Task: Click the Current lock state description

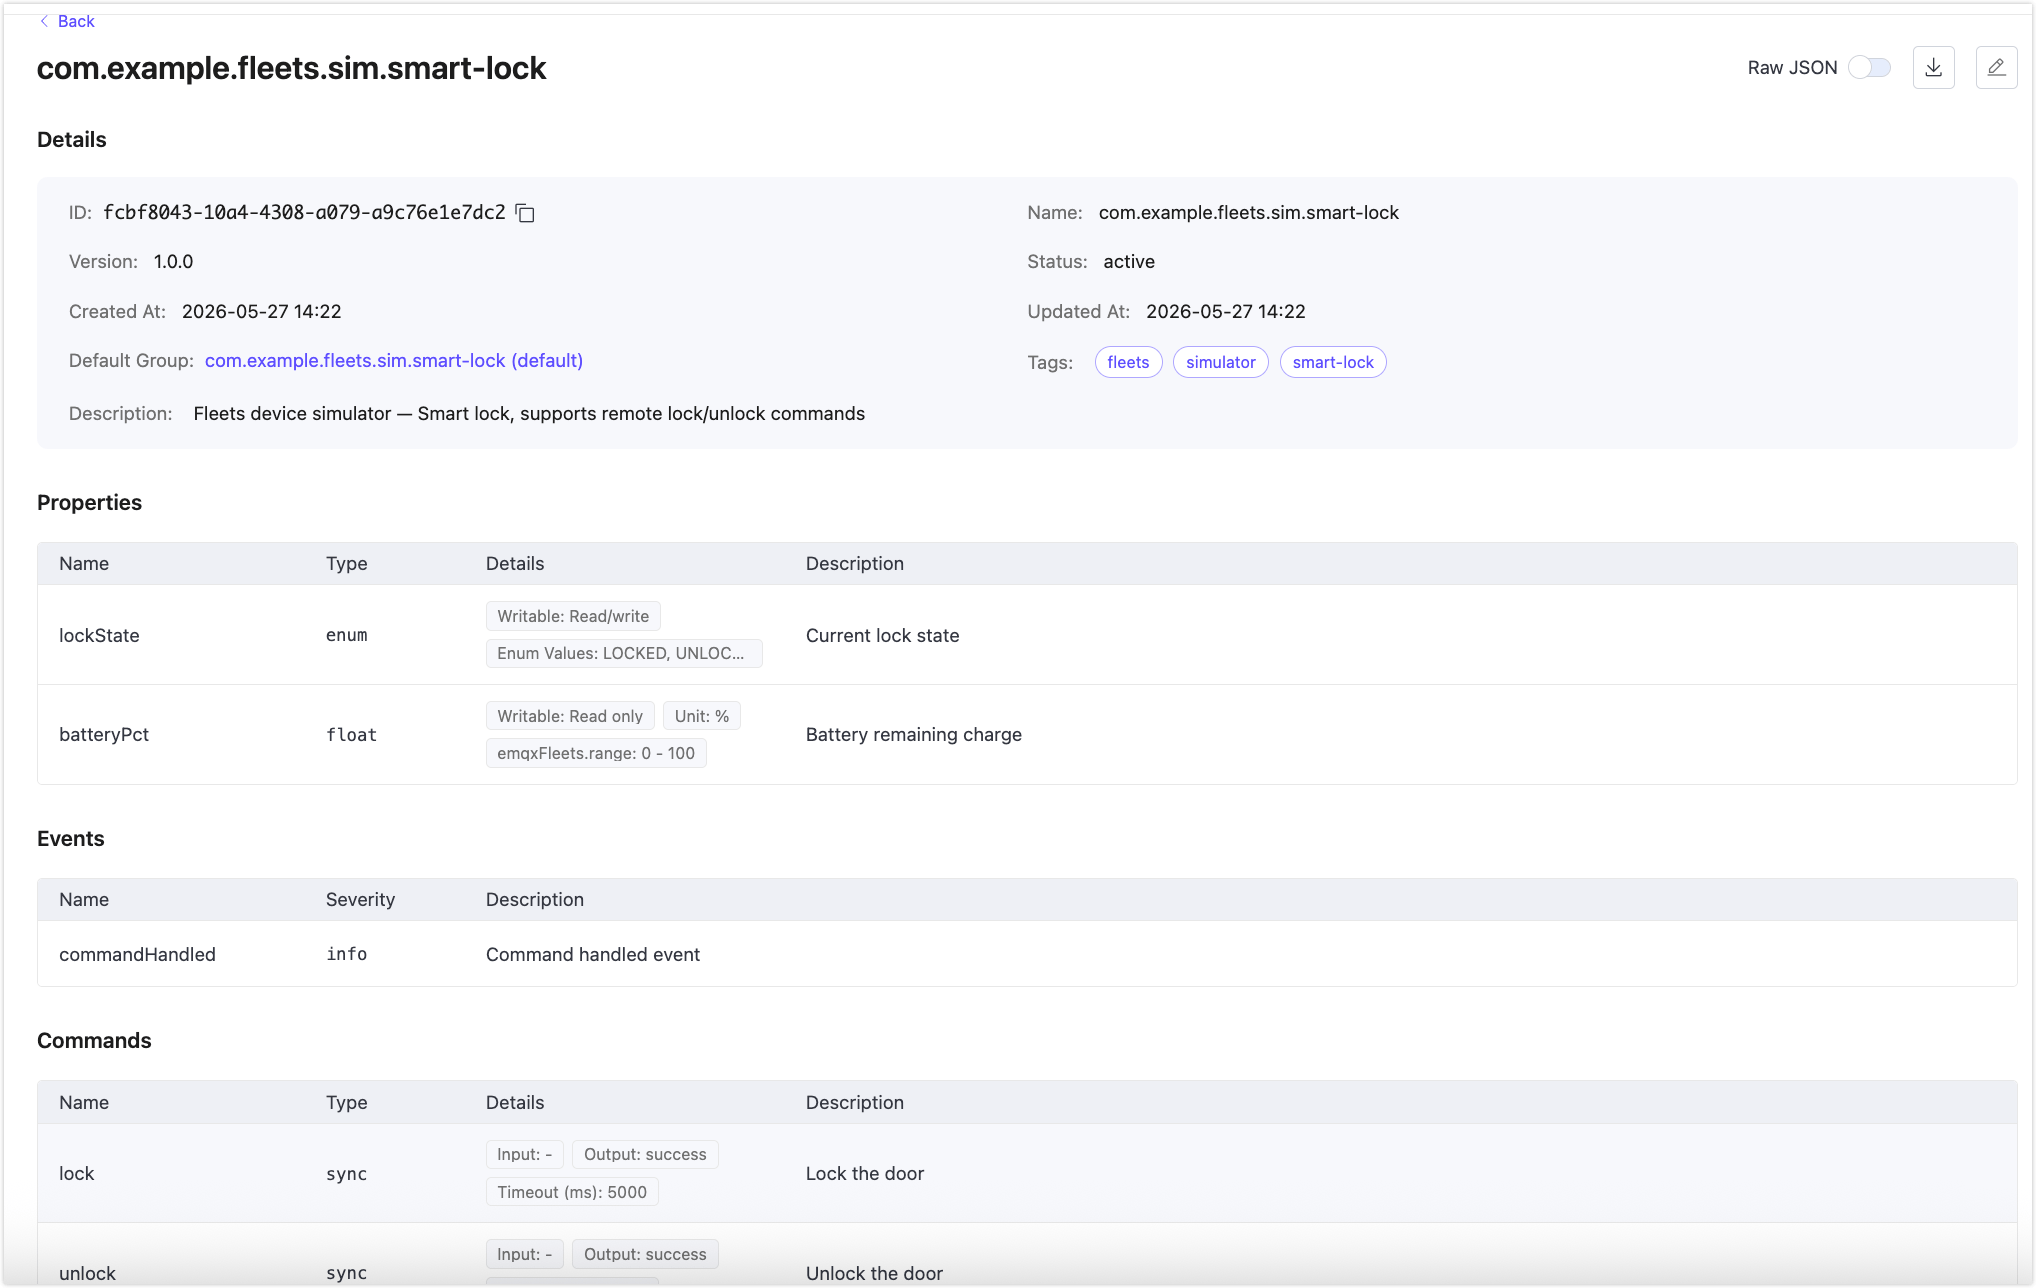Action: pyautogui.click(x=882, y=635)
